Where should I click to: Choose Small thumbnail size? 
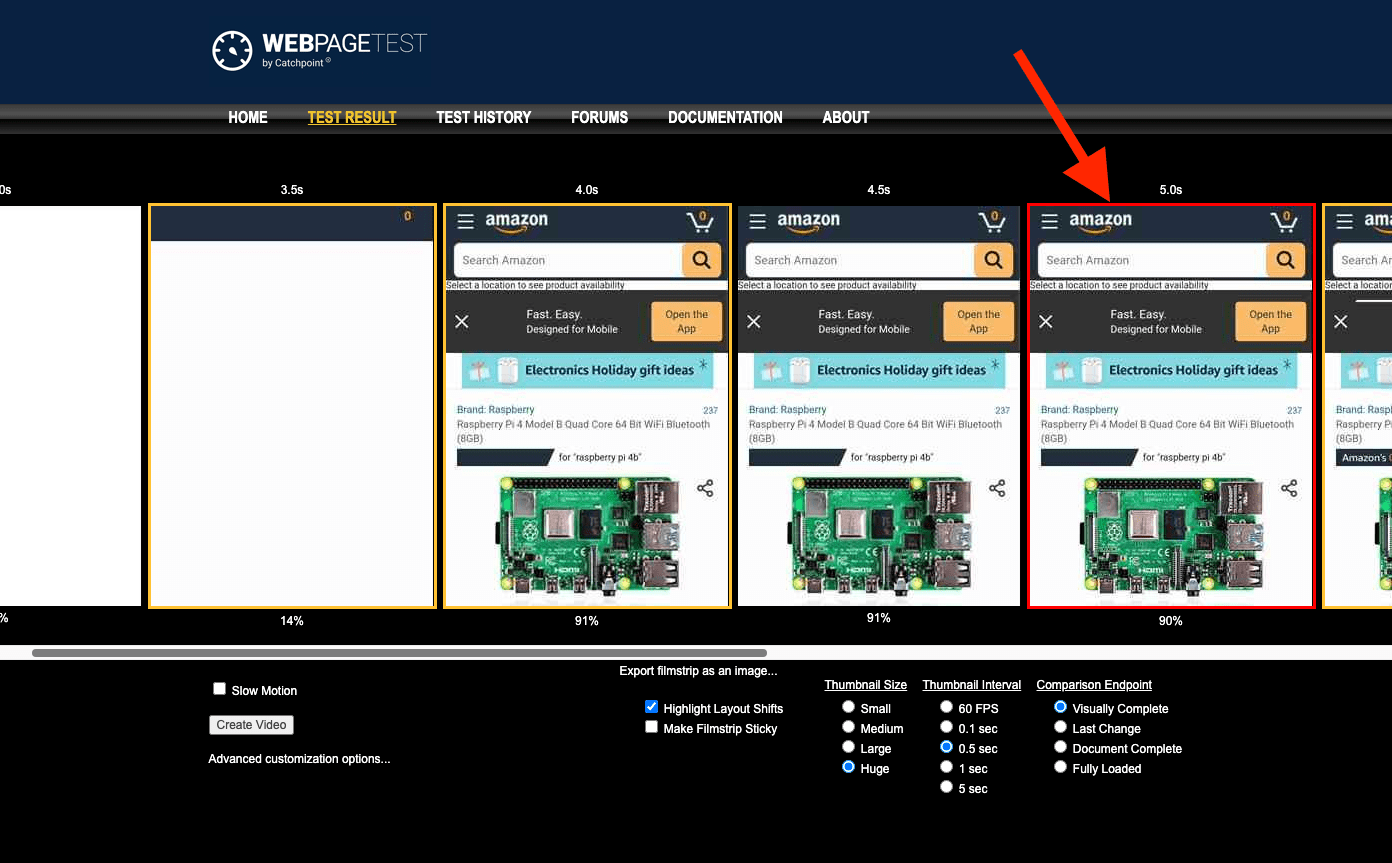pyautogui.click(x=848, y=707)
